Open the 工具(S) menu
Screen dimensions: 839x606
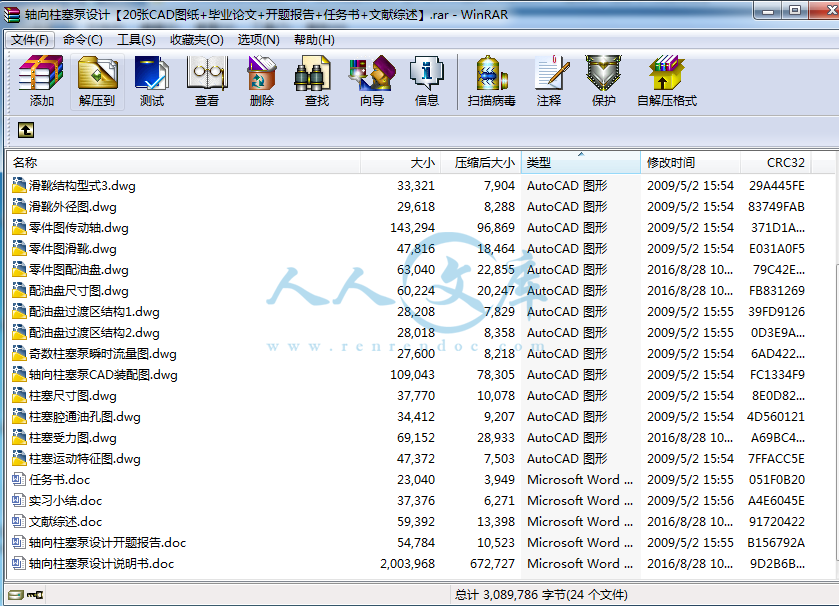click(x=136, y=40)
